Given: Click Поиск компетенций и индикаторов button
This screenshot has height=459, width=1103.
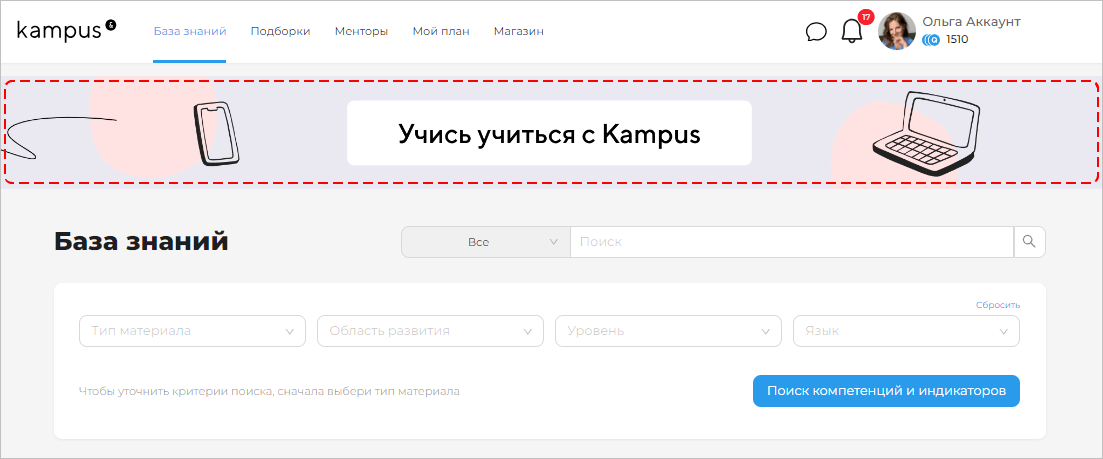Looking at the screenshot, I should pyautogui.click(x=886, y=391).
